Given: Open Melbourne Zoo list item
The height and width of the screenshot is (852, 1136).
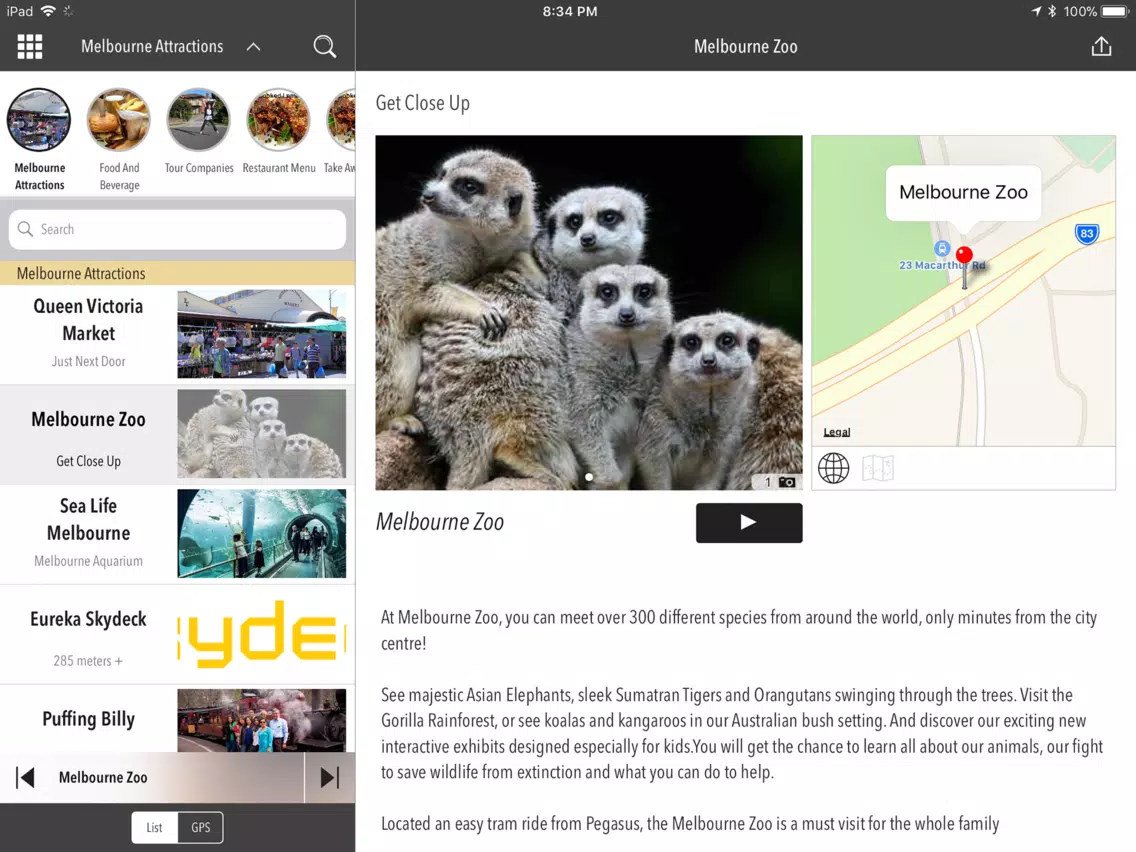Looking at the screenshot, I should [x=178, y=434].
